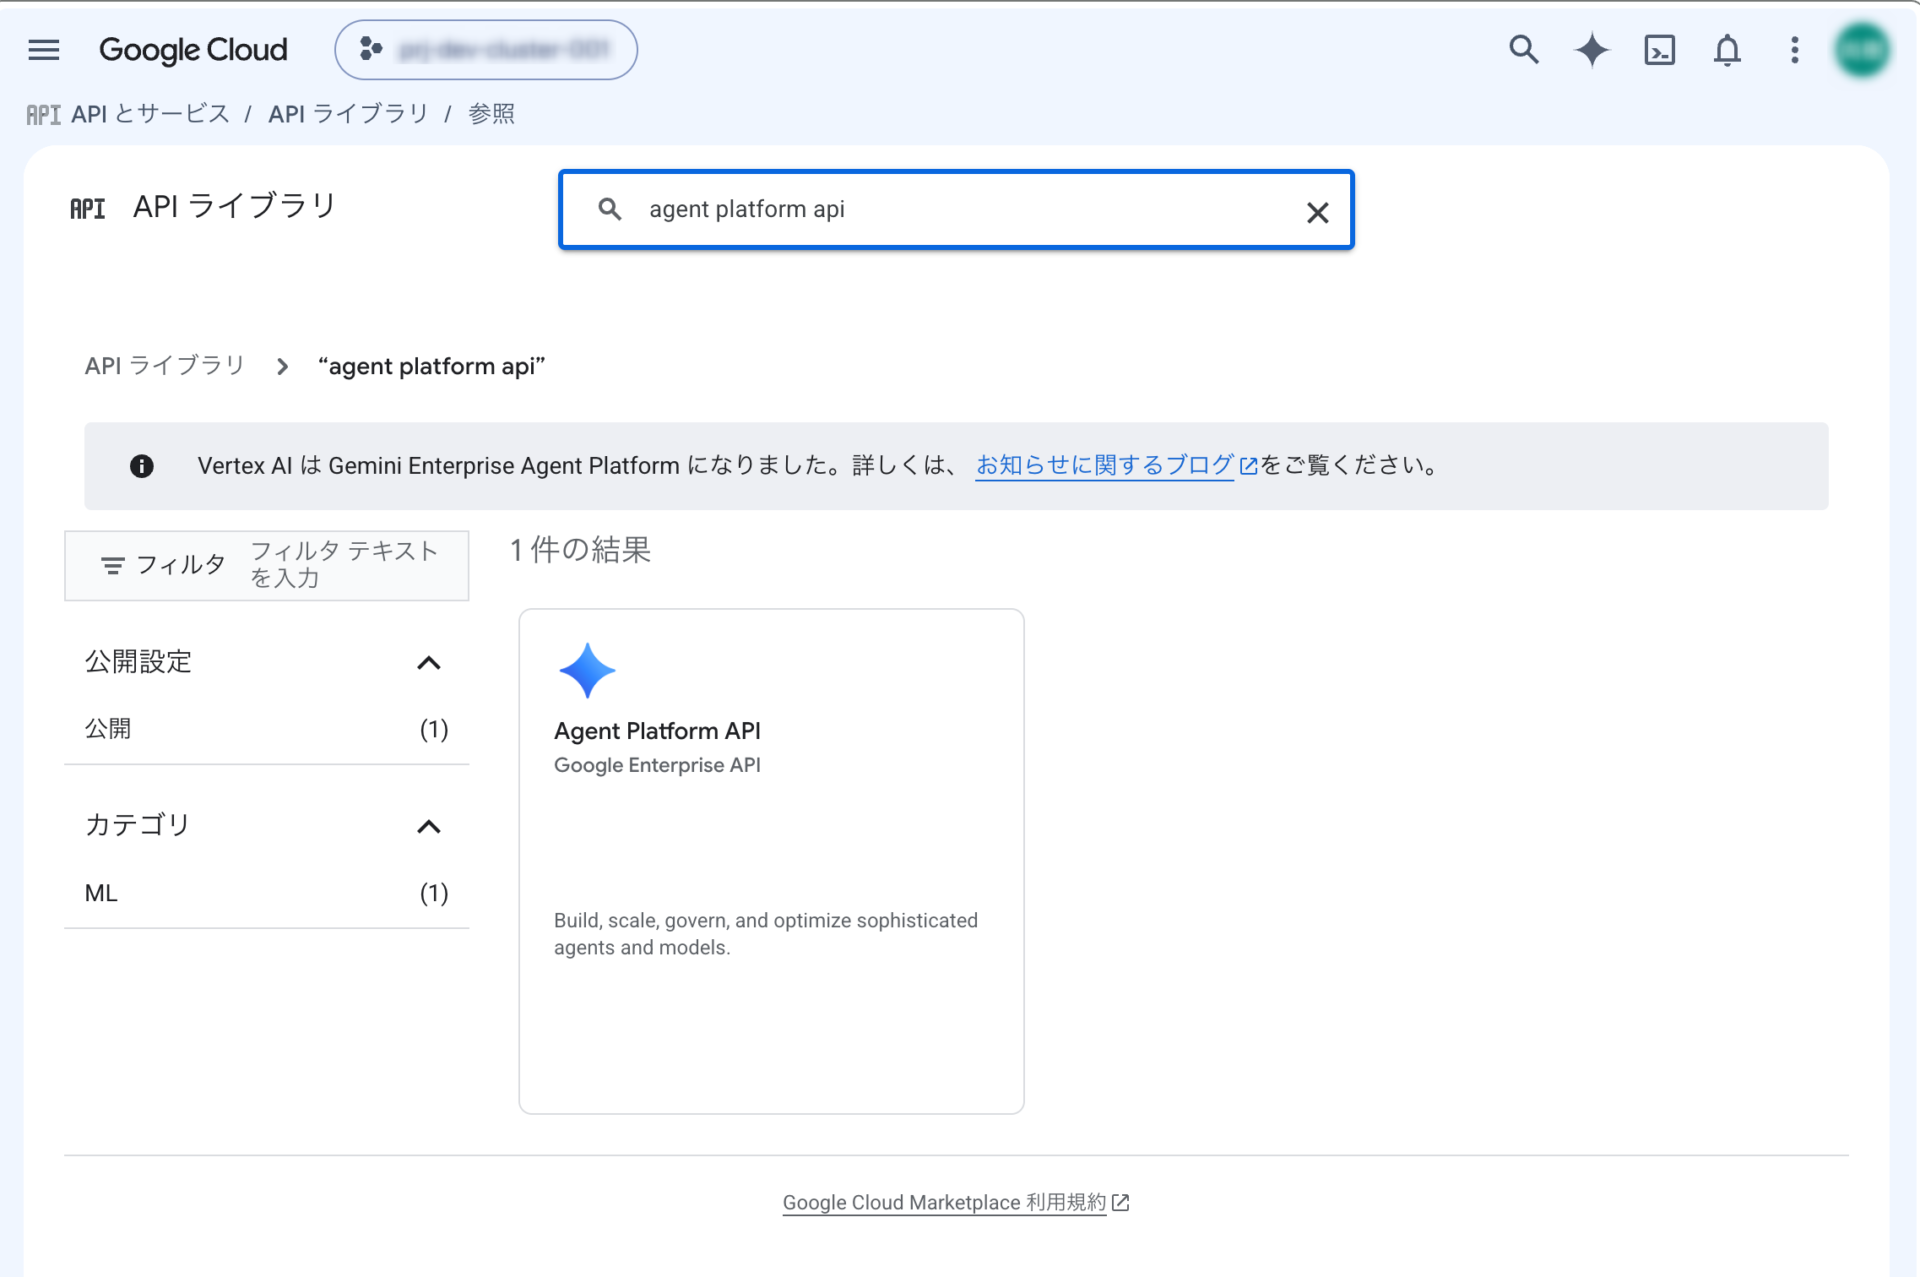The width and height of the screenshot is (1920, 1277).
Task: Open the project selector
Action: (x=486, y=50)
